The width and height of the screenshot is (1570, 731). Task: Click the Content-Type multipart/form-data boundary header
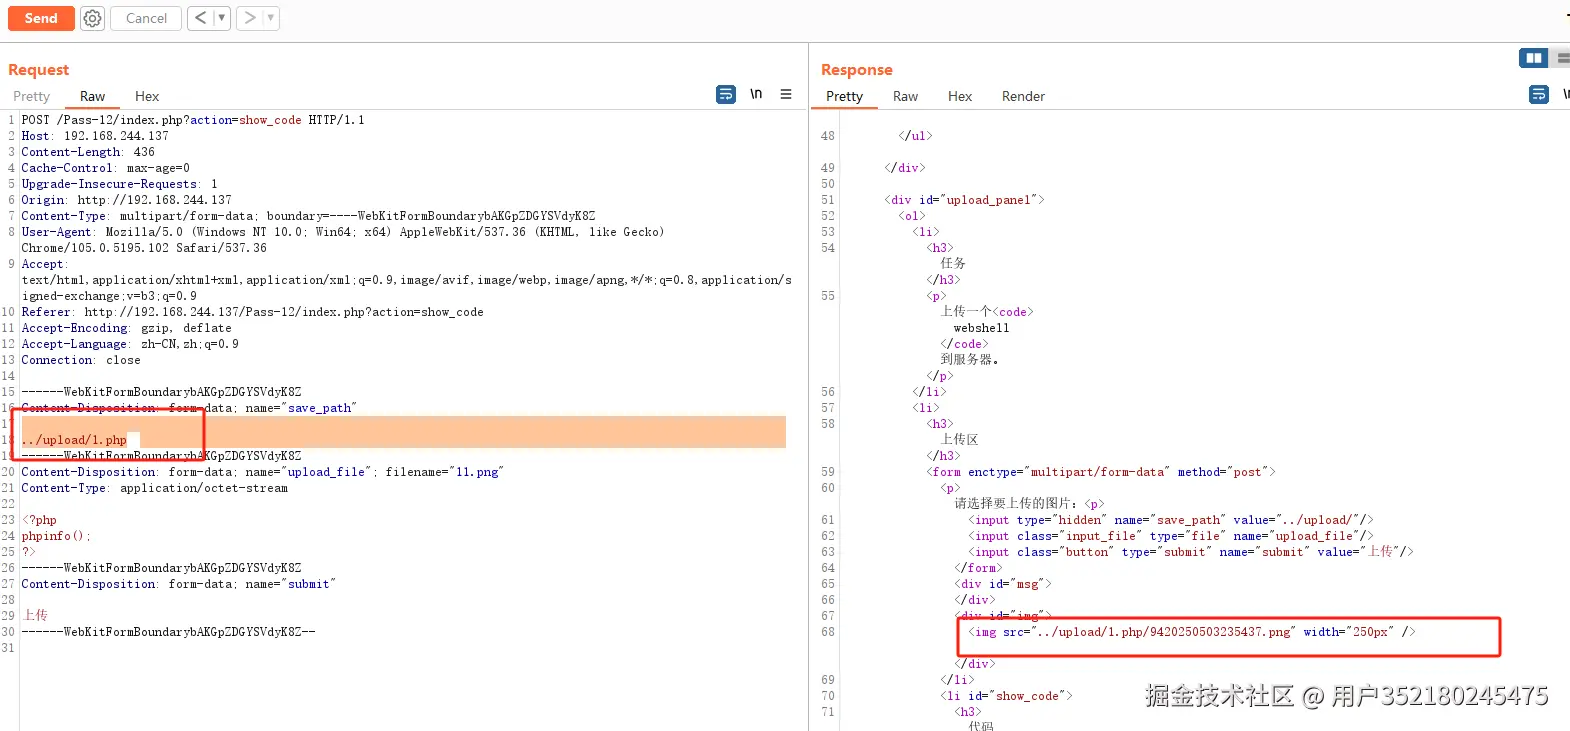(x=308, y=216)
